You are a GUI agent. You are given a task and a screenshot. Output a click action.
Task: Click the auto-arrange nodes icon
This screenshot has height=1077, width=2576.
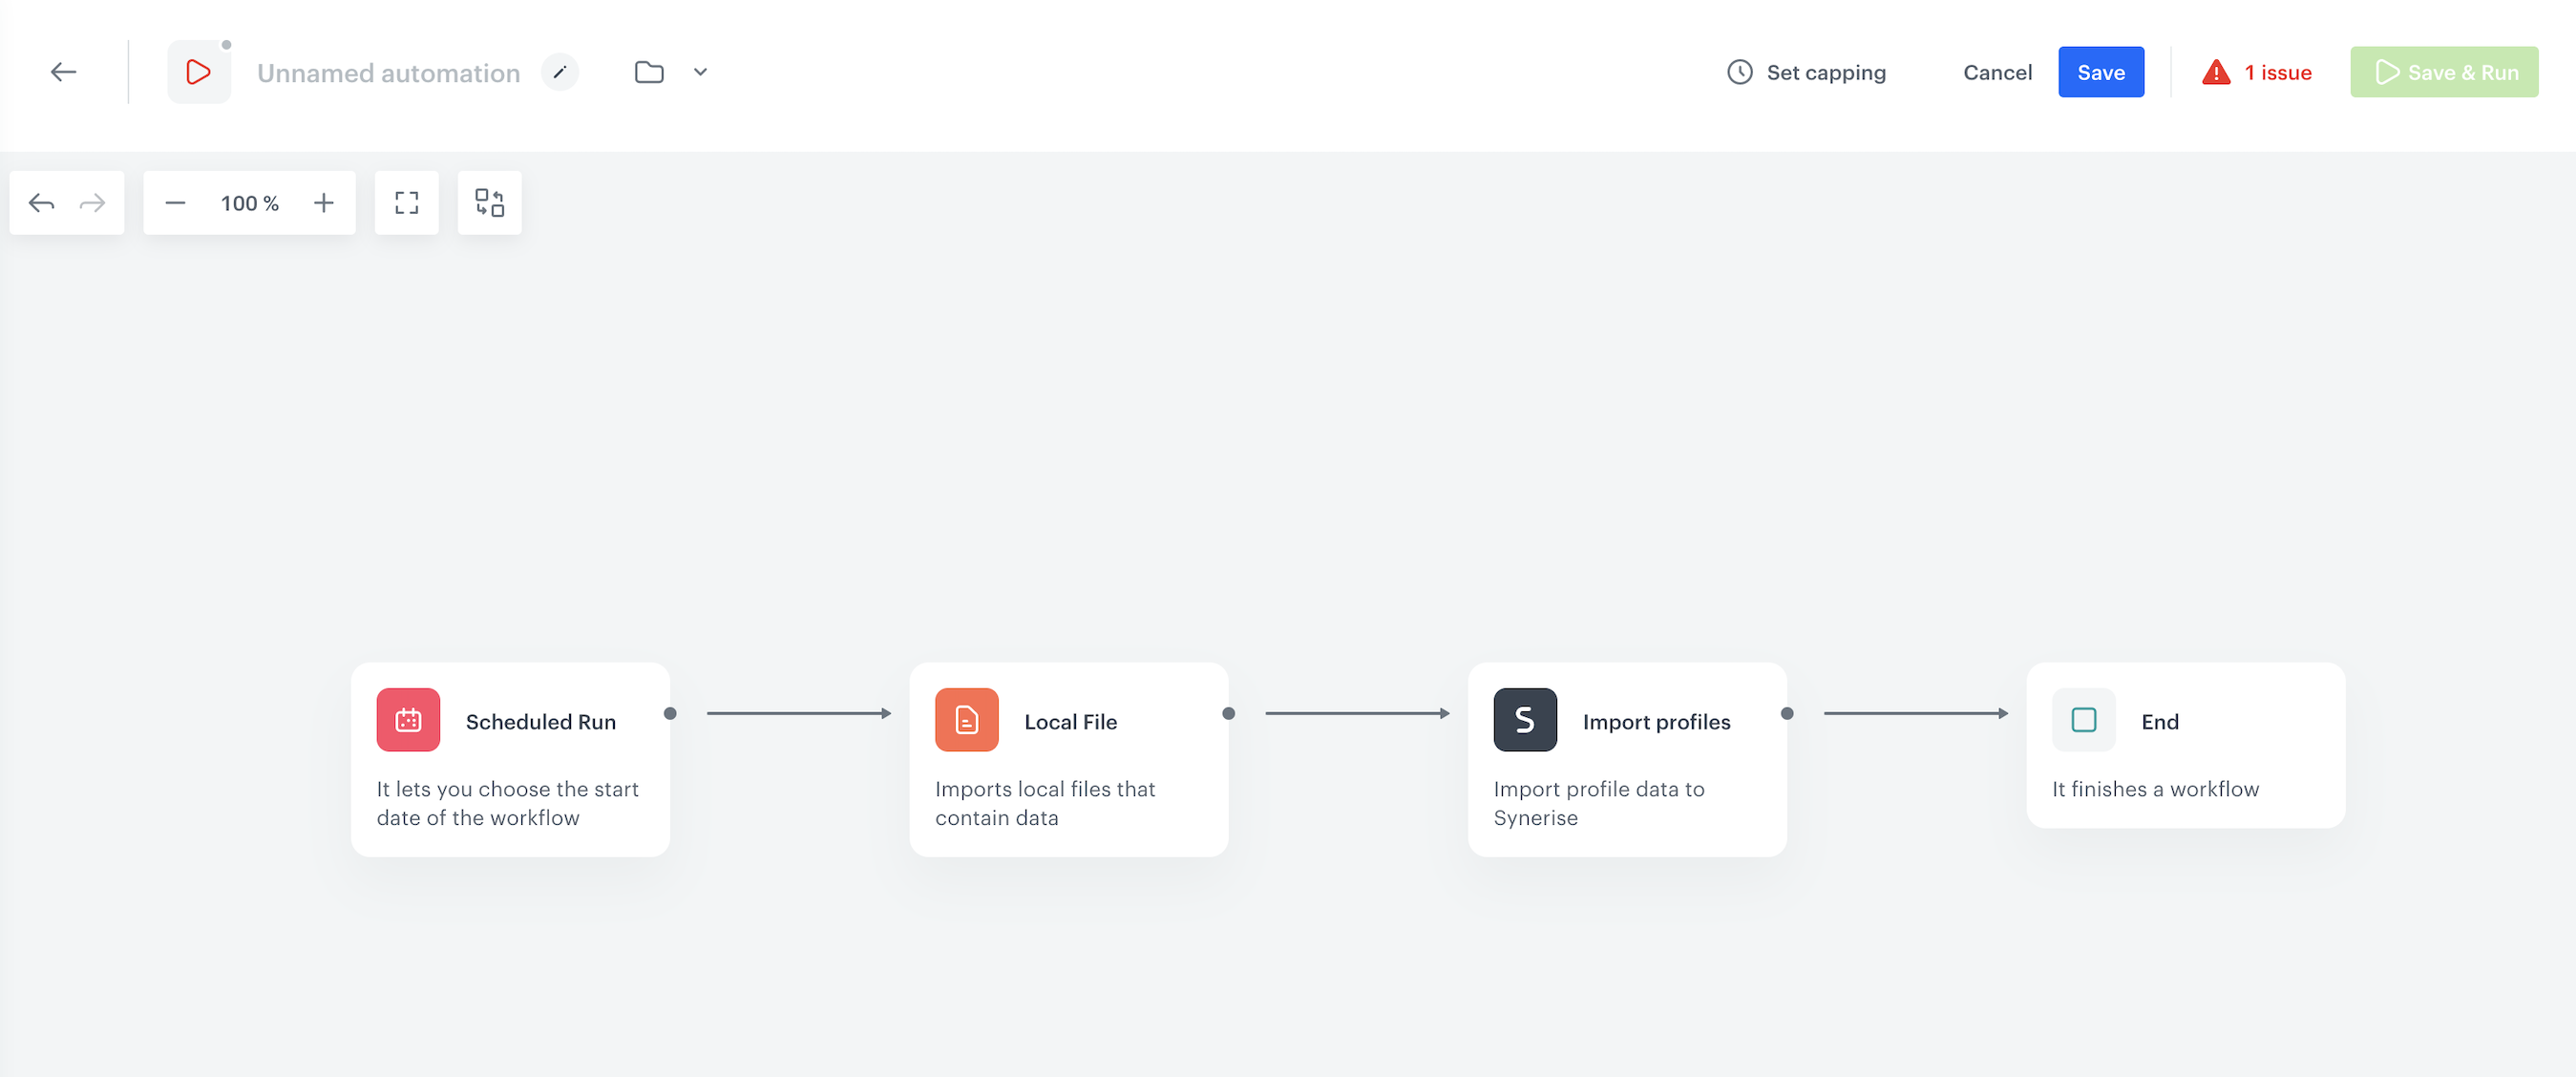point(490,202)
